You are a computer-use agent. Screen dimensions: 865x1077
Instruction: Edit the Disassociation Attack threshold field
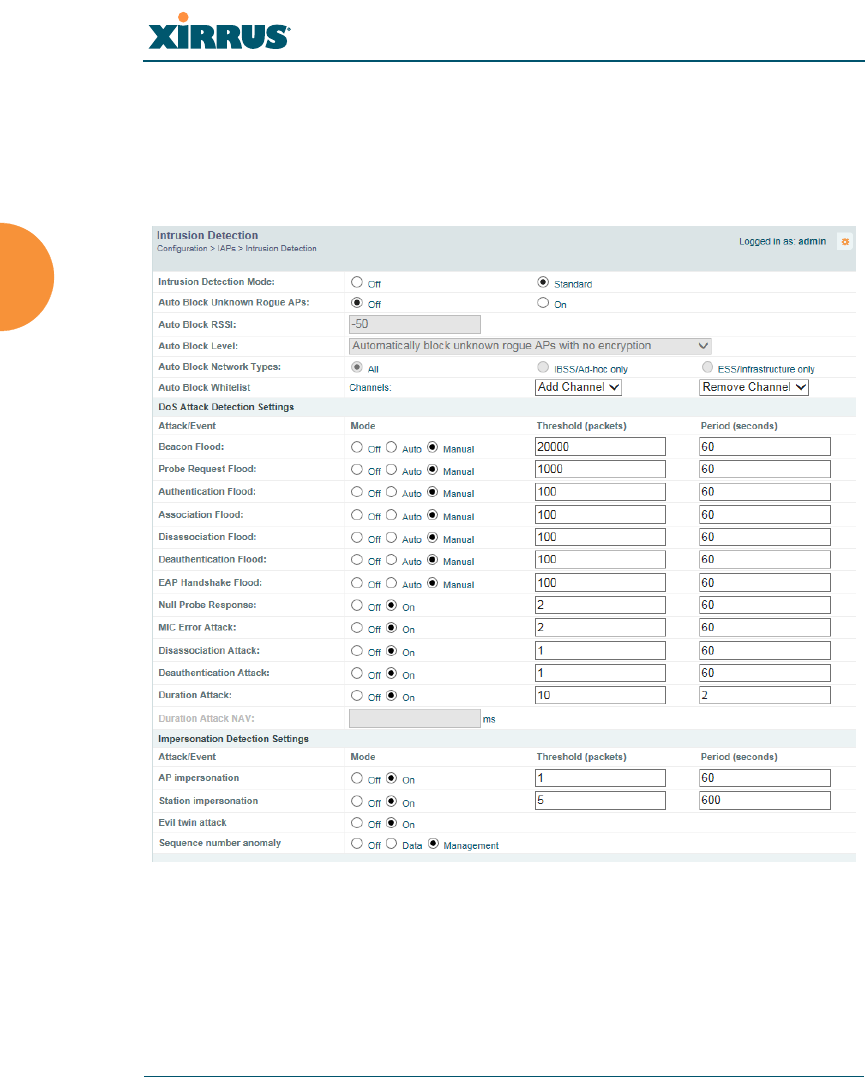600,650
